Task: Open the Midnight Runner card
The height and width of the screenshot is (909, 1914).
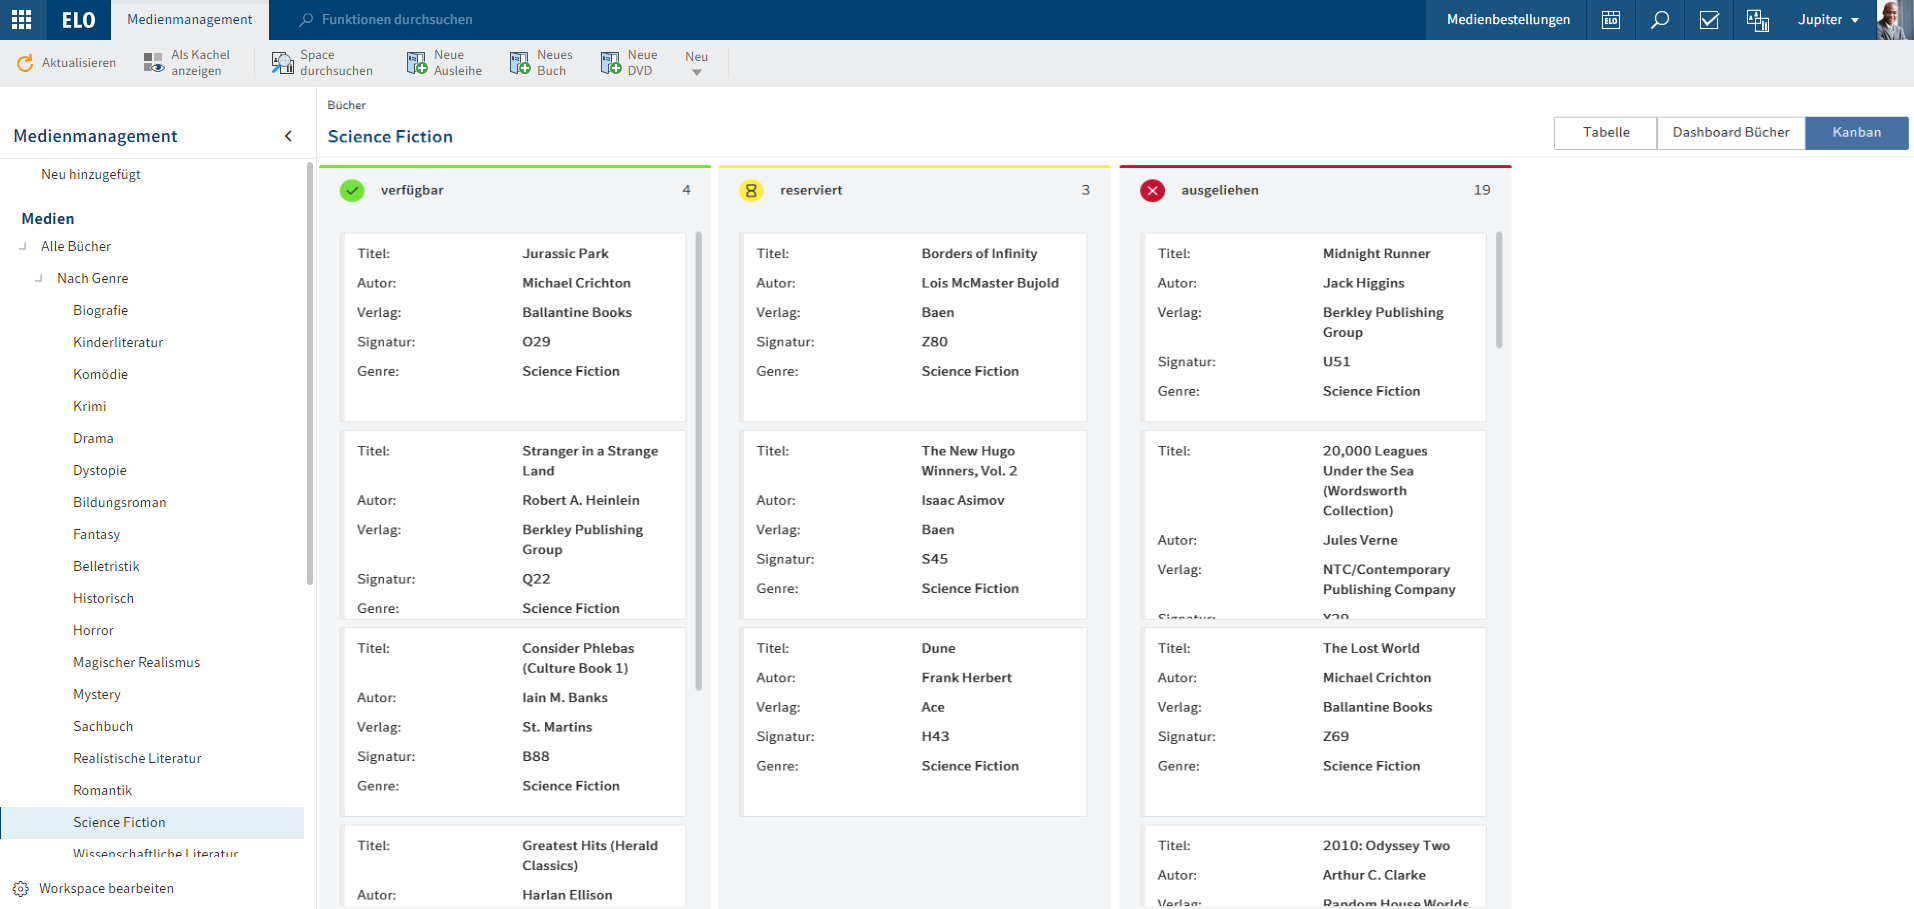Action: point(1315,327)
